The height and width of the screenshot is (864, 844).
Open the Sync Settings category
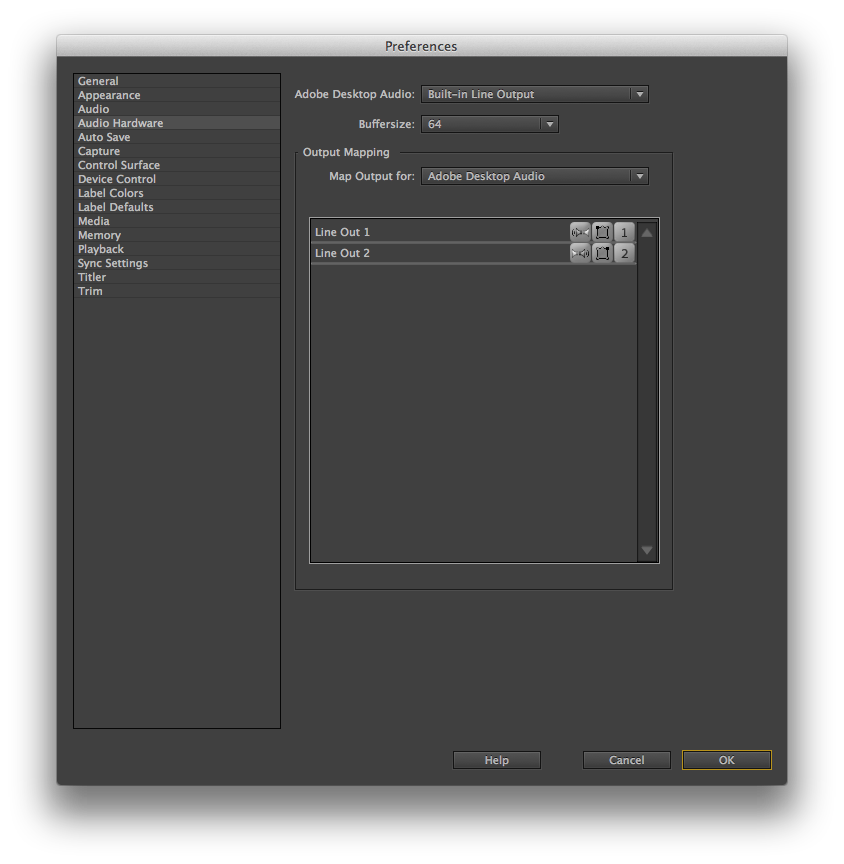pos(177,263)
